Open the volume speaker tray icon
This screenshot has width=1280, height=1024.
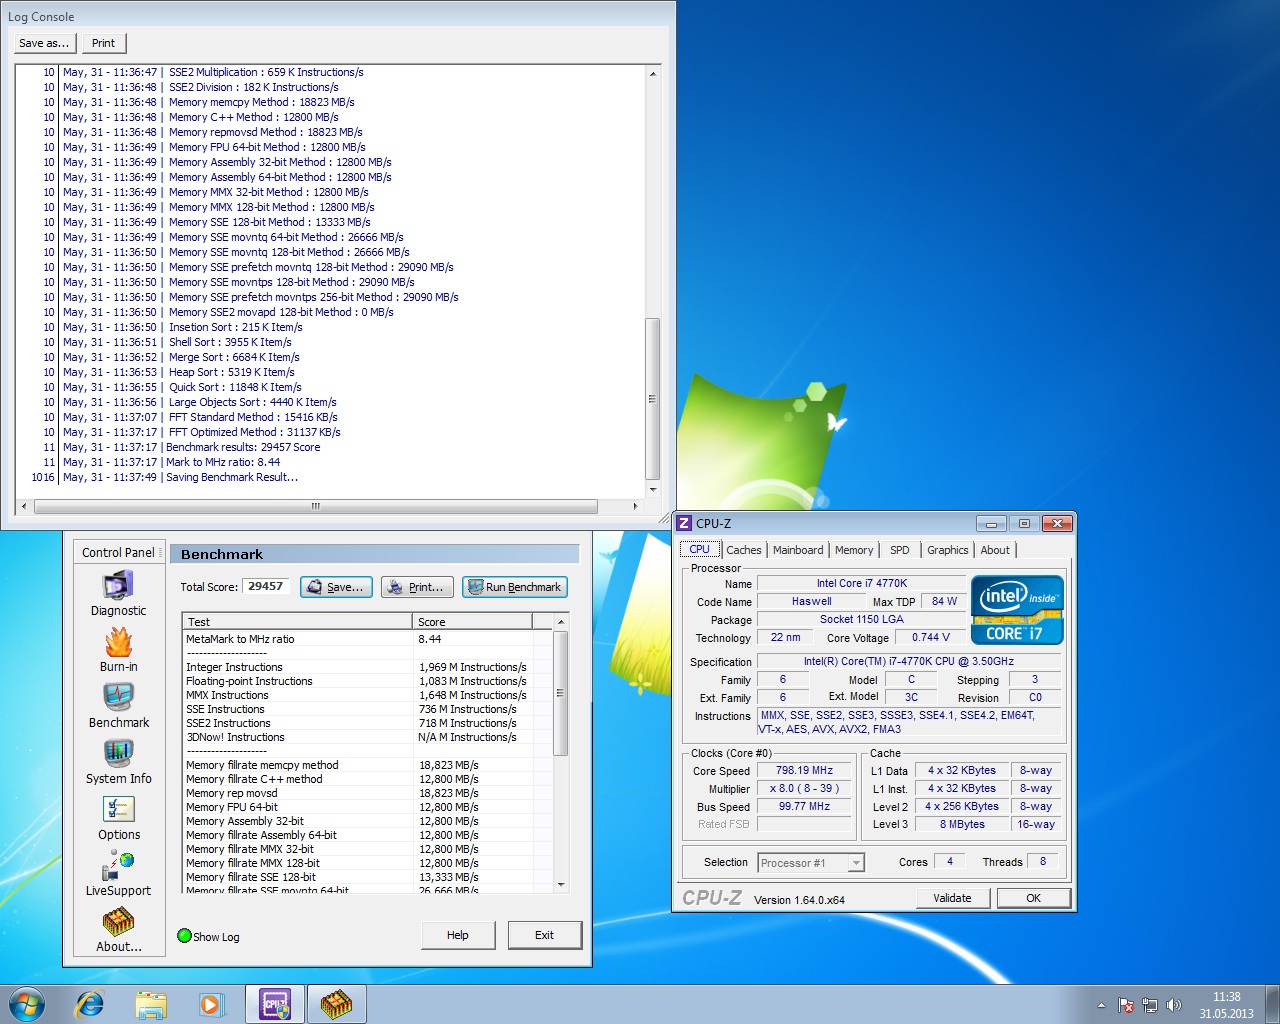(1174, 1005)
